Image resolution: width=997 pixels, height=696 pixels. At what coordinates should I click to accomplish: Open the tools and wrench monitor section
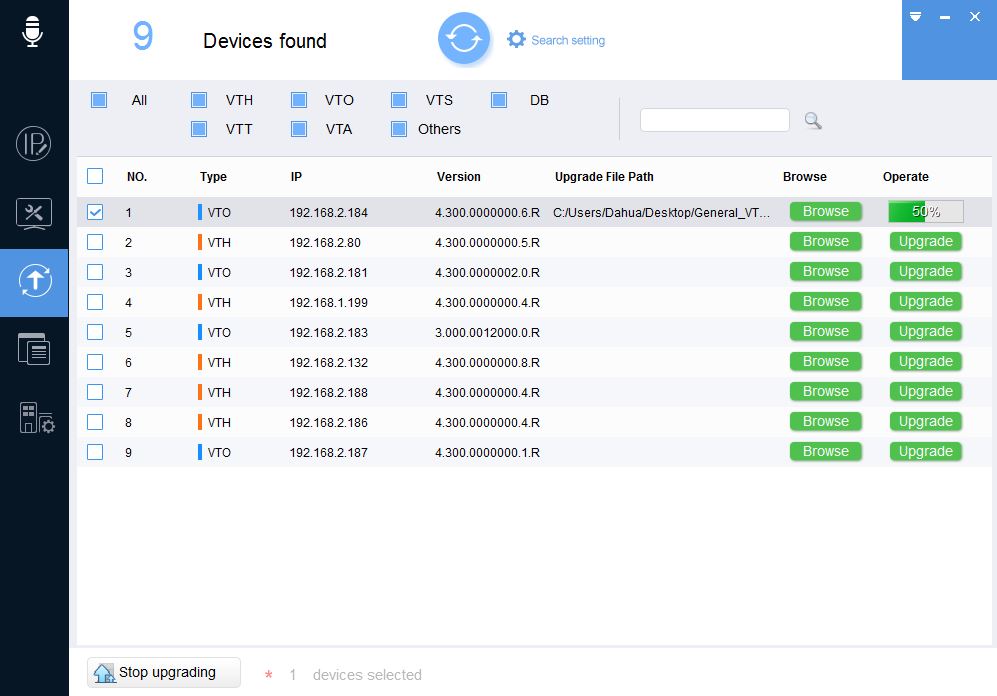tap(34, 214)
